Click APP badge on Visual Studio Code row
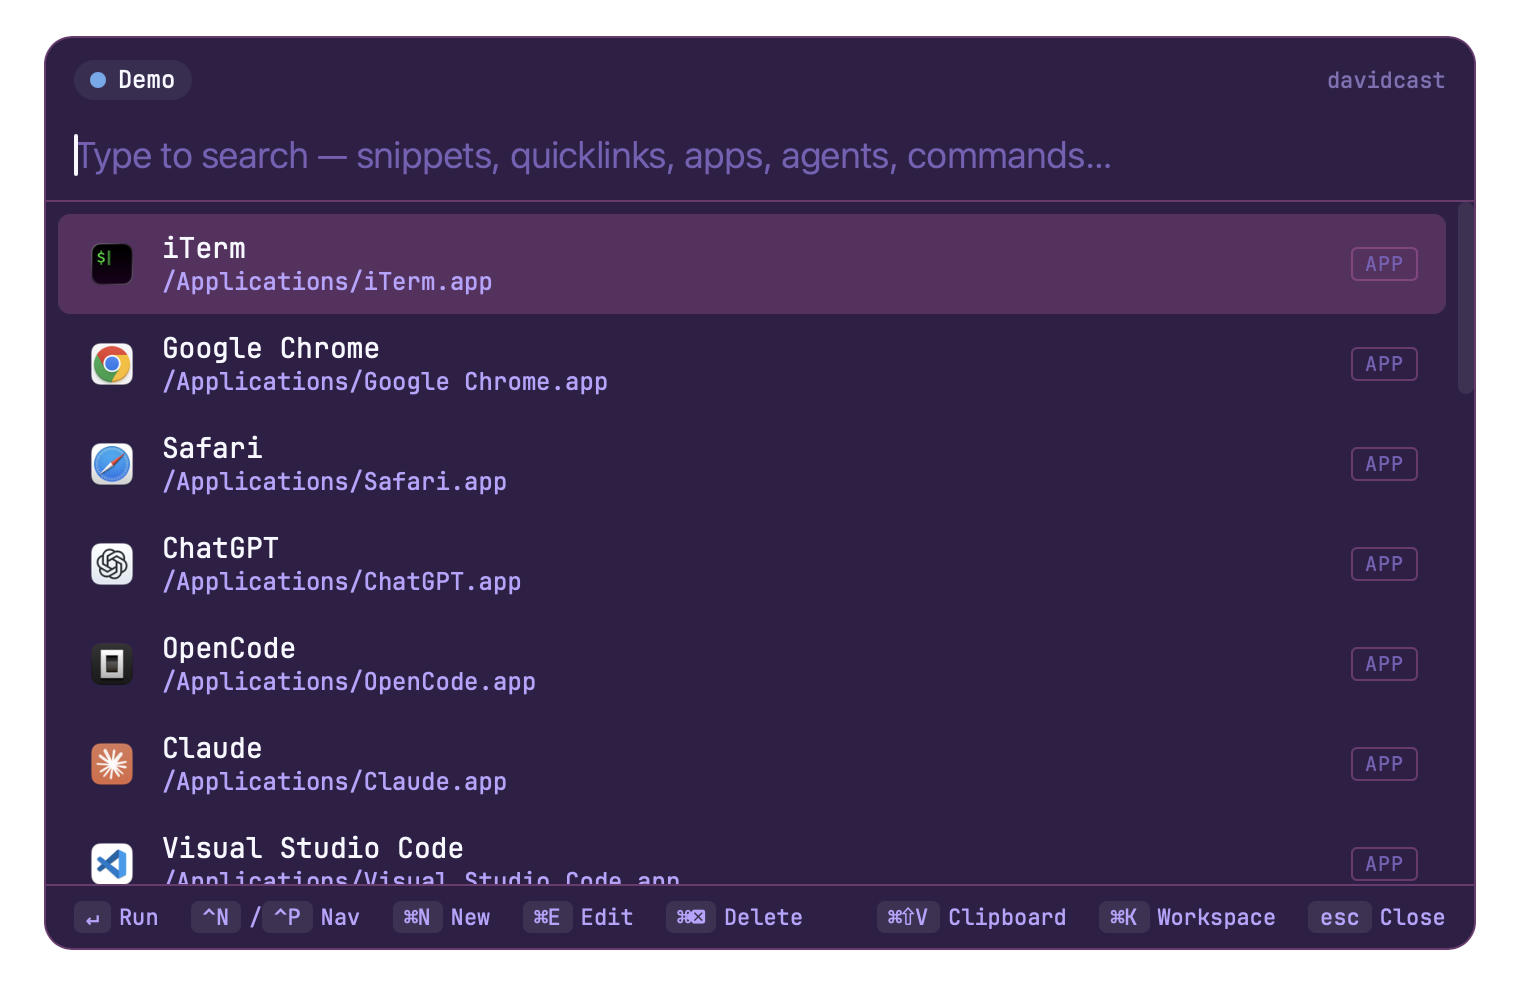Viewport: 1520px width, 1002px height. click(x=1384, y=864)
